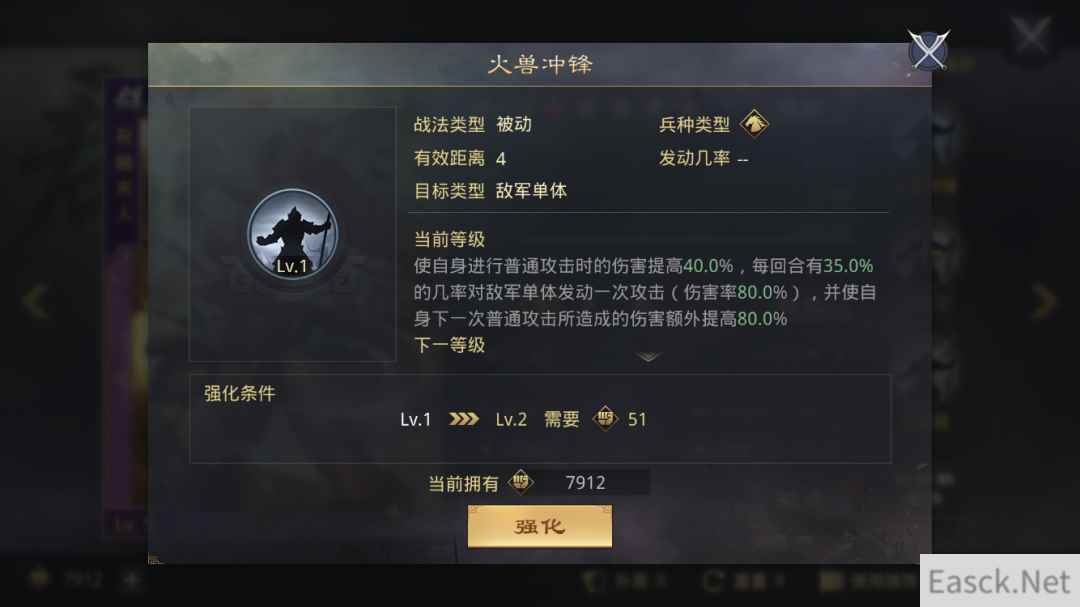Tap the Lv.2 target level text
This screenshot has width=1080, height=607.
point(511,420)
